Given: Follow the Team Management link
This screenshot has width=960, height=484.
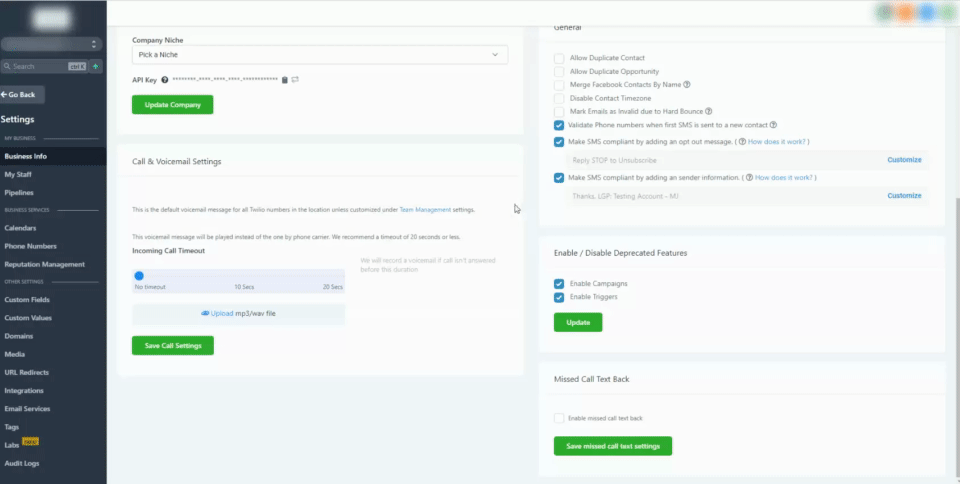Looking at the screenshot, I should (425, 209).
